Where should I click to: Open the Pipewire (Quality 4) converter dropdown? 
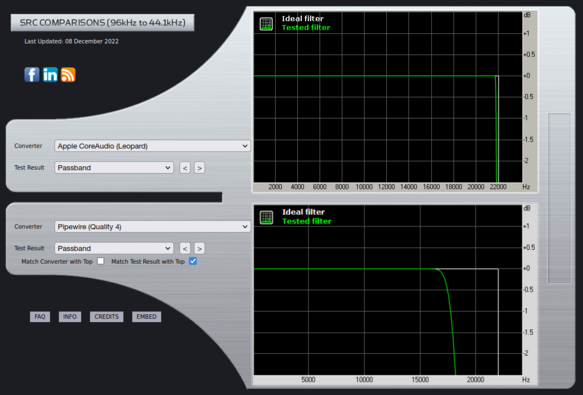coord(152,227)
